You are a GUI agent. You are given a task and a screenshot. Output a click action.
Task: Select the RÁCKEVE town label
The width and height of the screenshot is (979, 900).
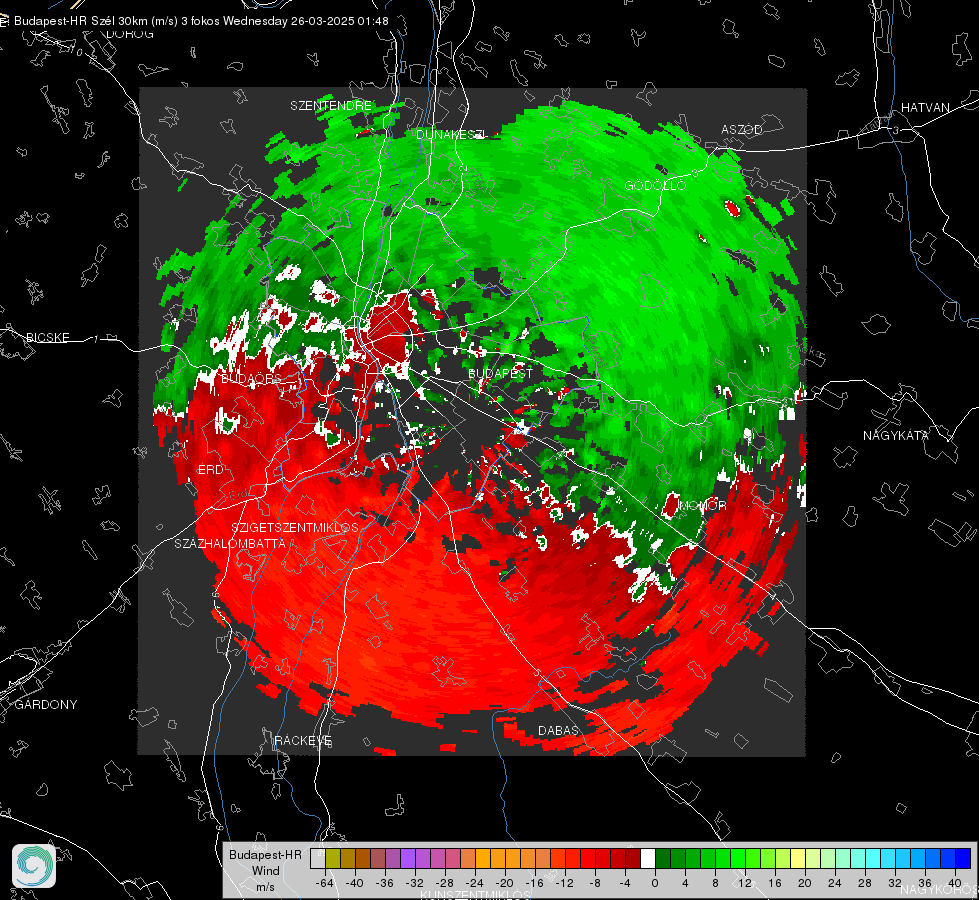[303, 740]
